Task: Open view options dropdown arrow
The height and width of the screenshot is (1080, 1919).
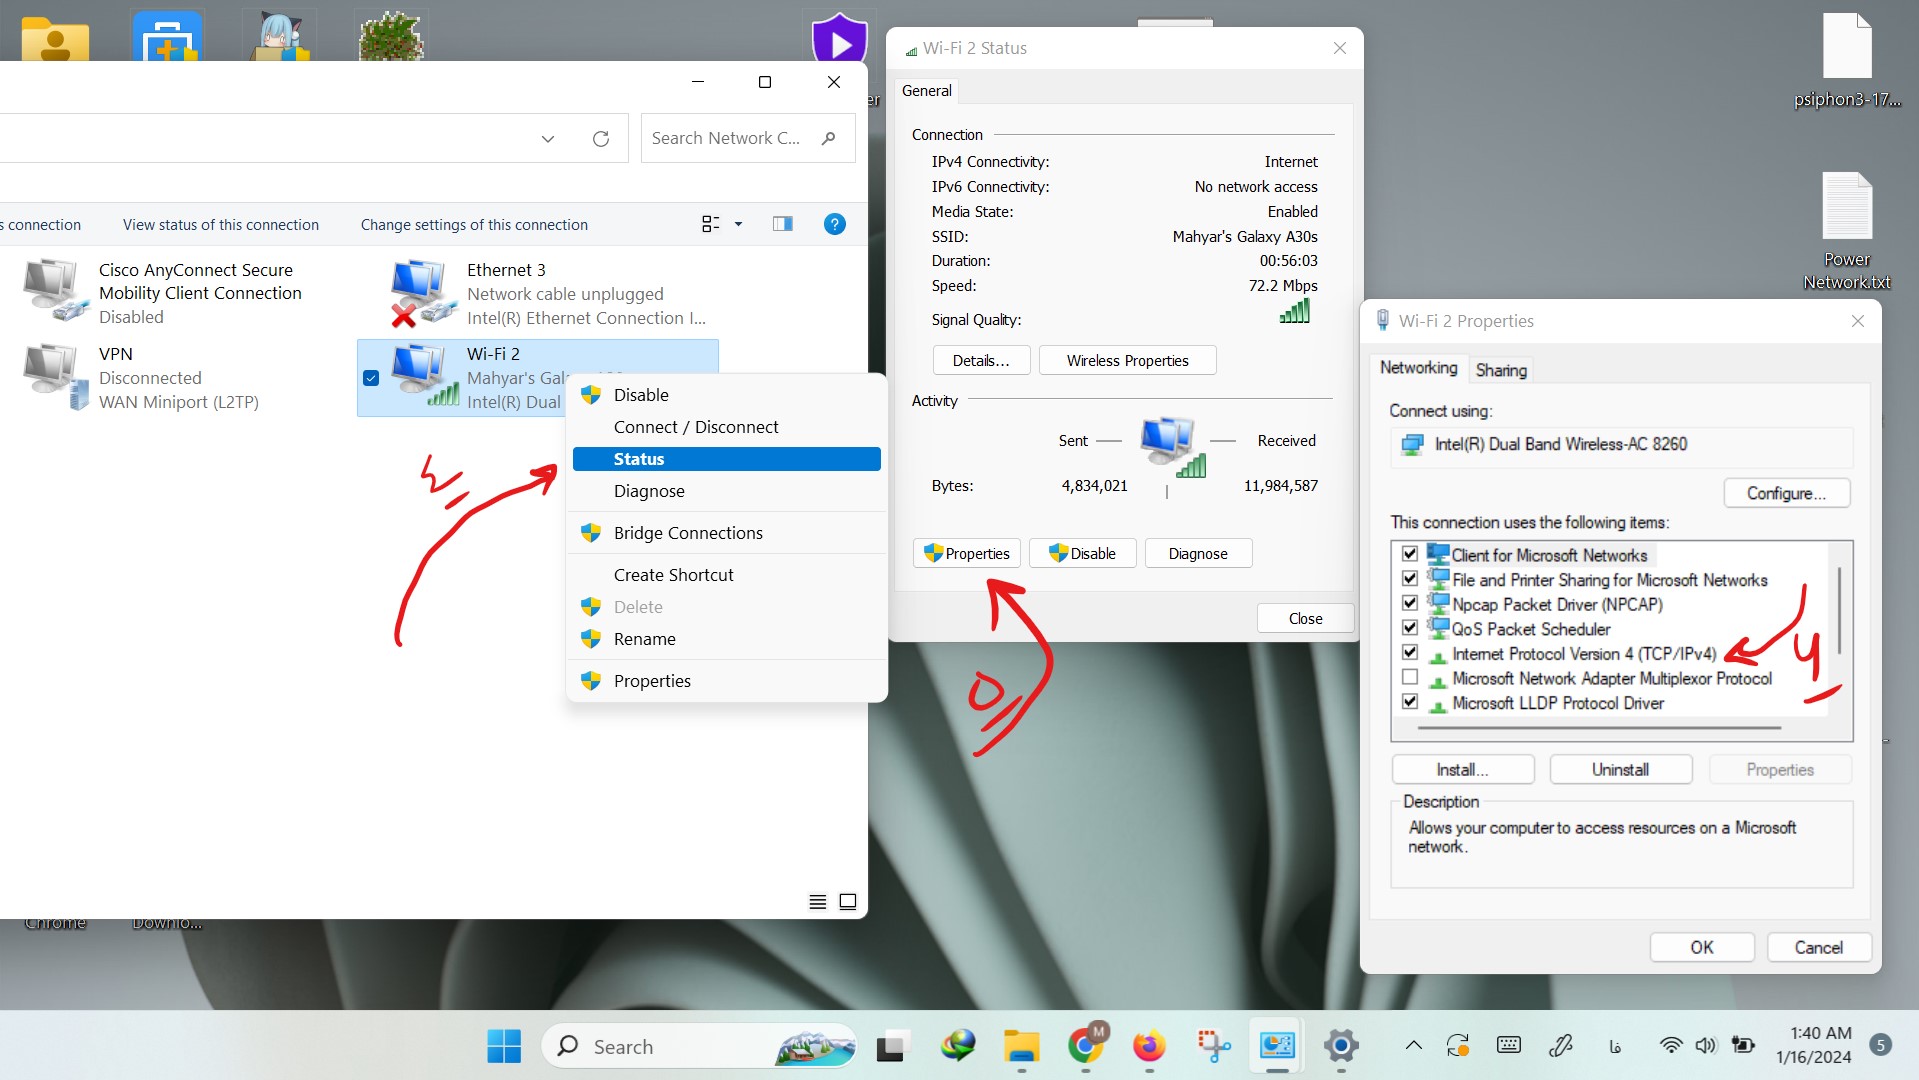Action: [738, 224]
